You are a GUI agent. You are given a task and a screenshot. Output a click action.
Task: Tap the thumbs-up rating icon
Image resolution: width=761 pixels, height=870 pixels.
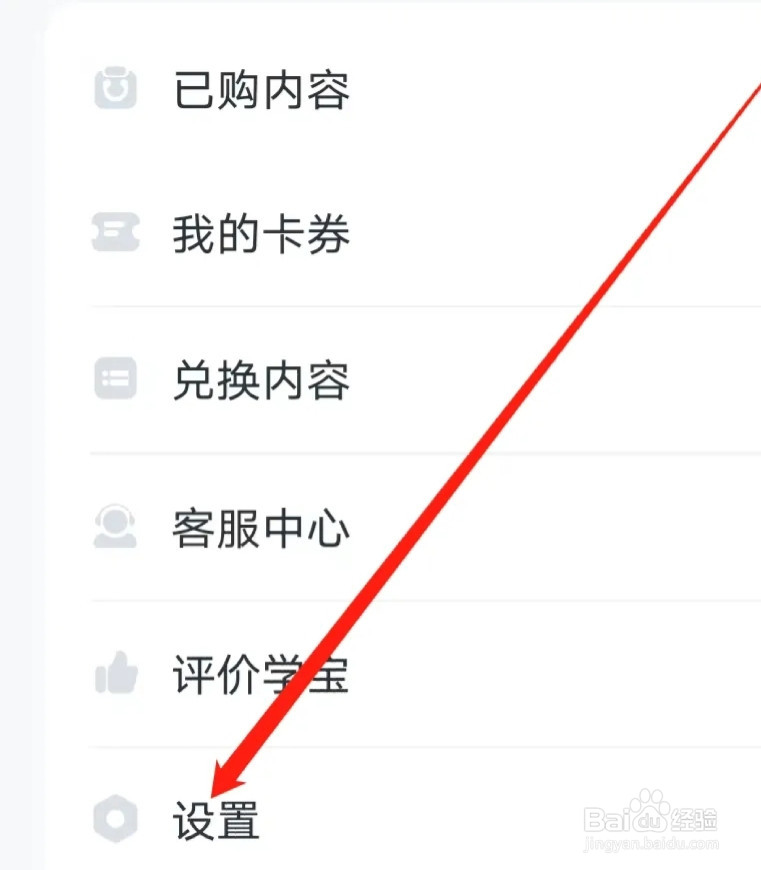[116, 673]
